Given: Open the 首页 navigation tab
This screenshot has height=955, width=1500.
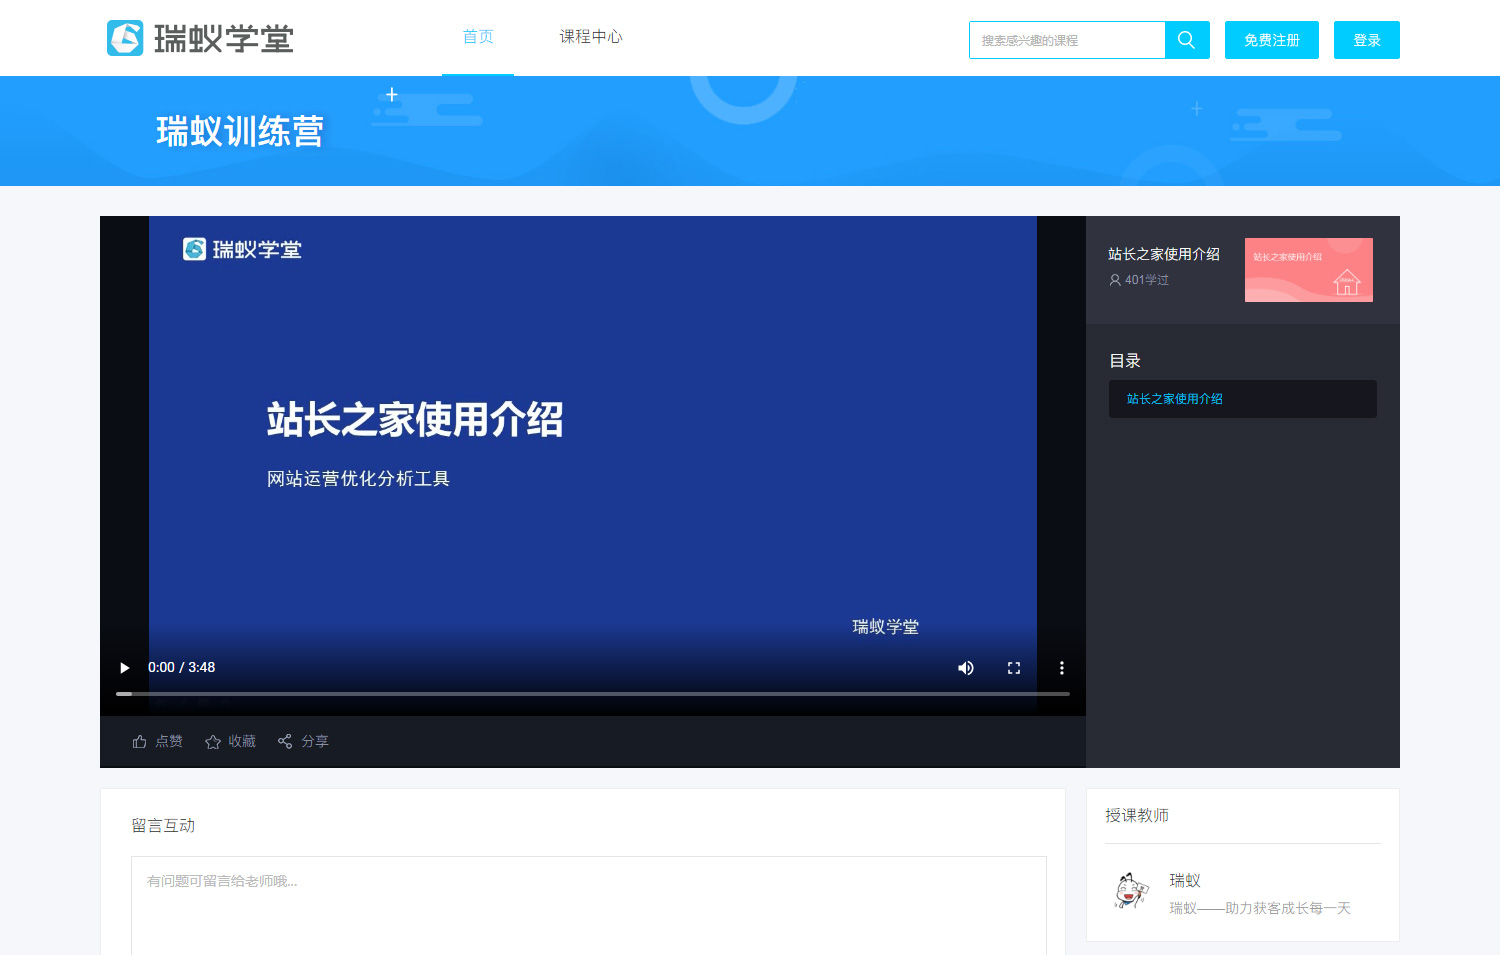Looking at the screenshot, I should pos(478,37).
